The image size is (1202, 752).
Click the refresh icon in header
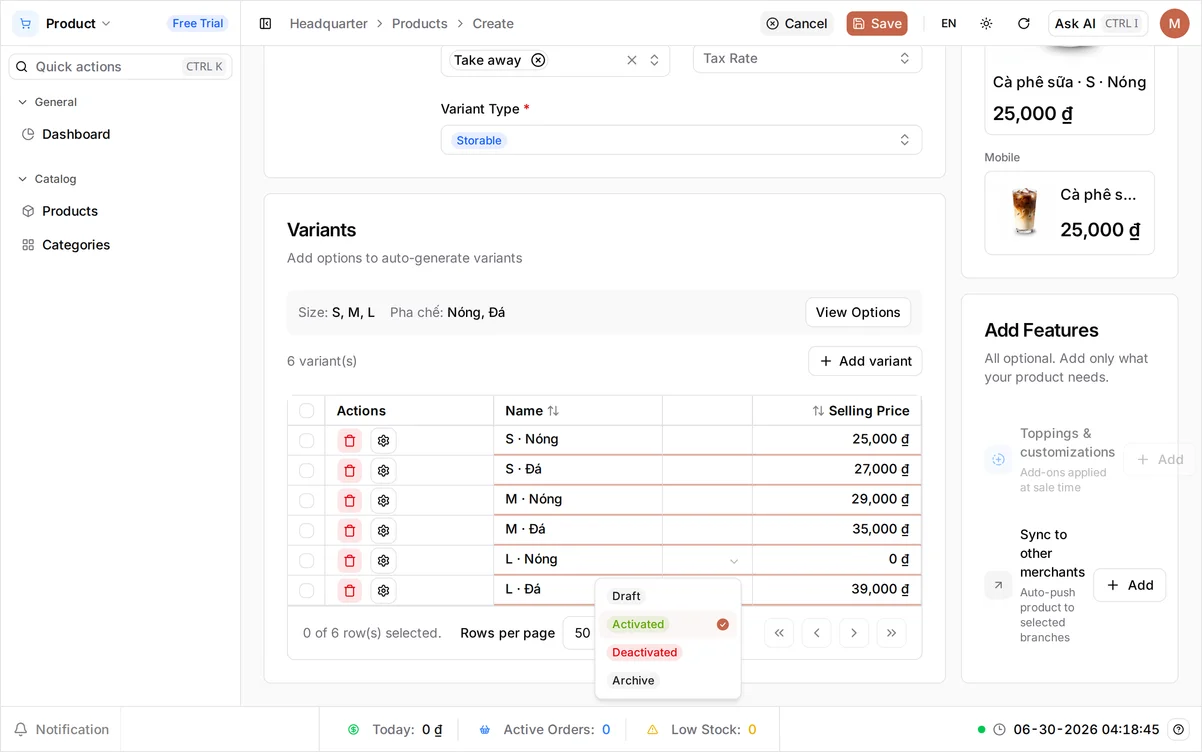pyautogui.click(x=1023, y=23)
